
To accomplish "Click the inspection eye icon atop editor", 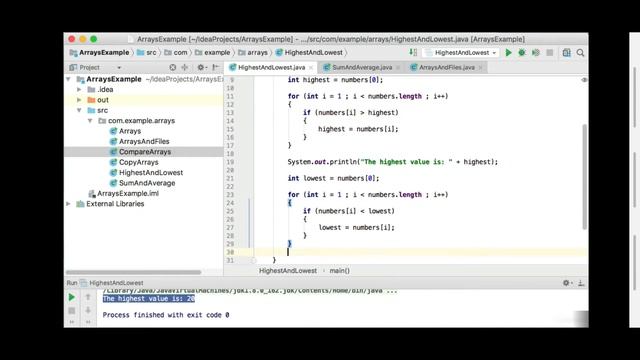I will [584, 80].
